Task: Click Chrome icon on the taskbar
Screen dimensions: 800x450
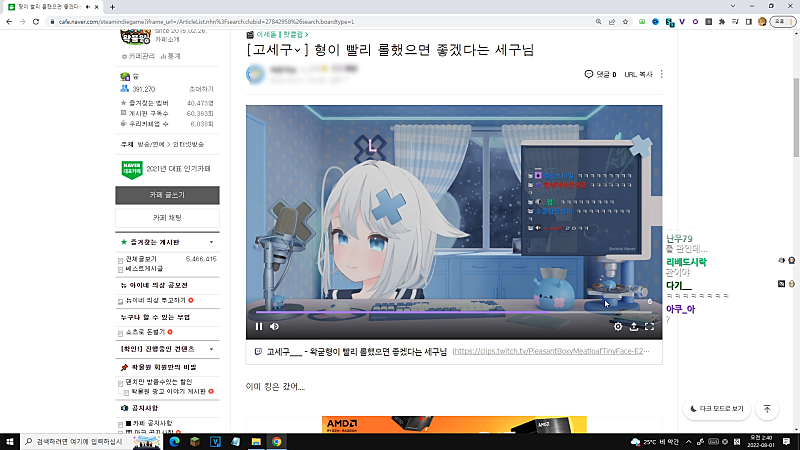Action: (x=277, y=441)
